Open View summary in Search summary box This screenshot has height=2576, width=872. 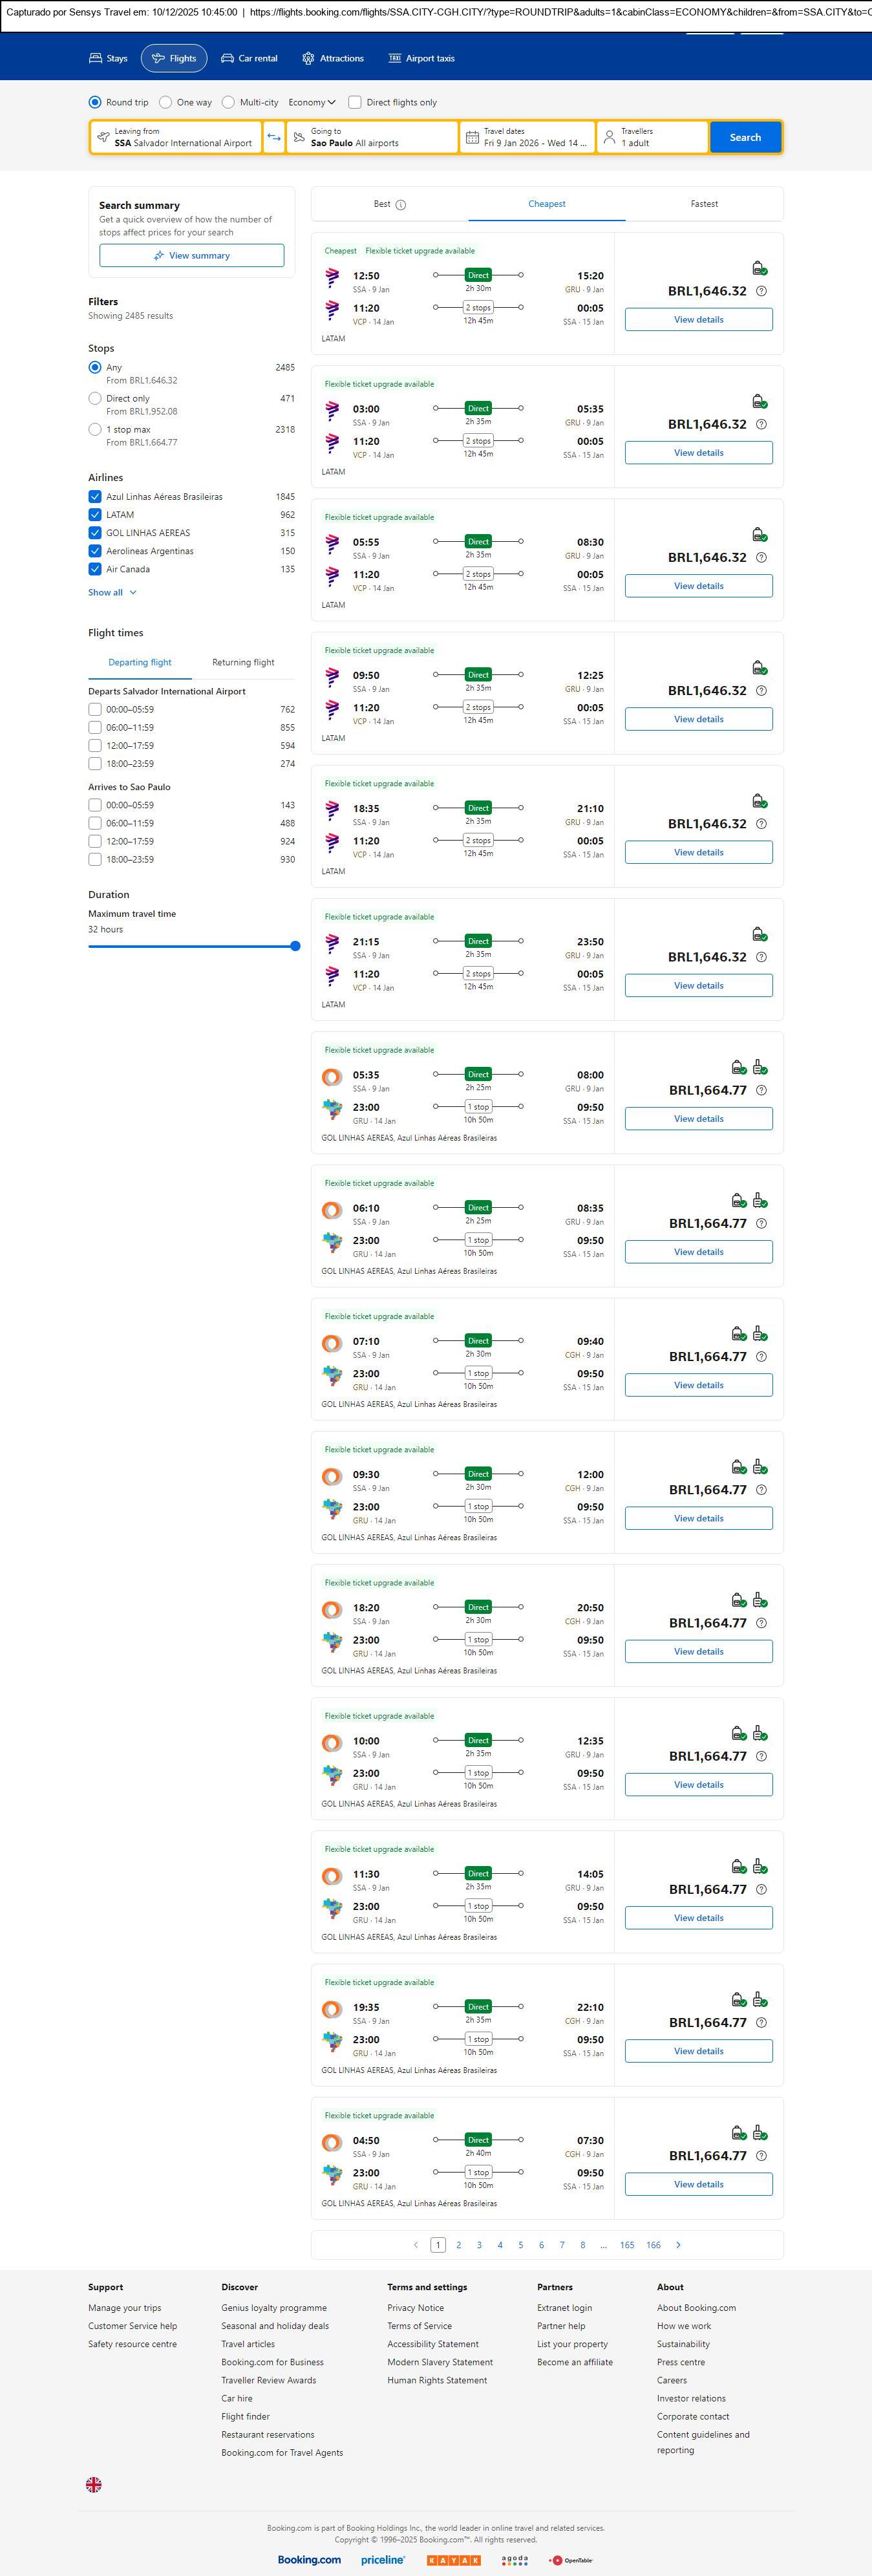click(191, 256)
